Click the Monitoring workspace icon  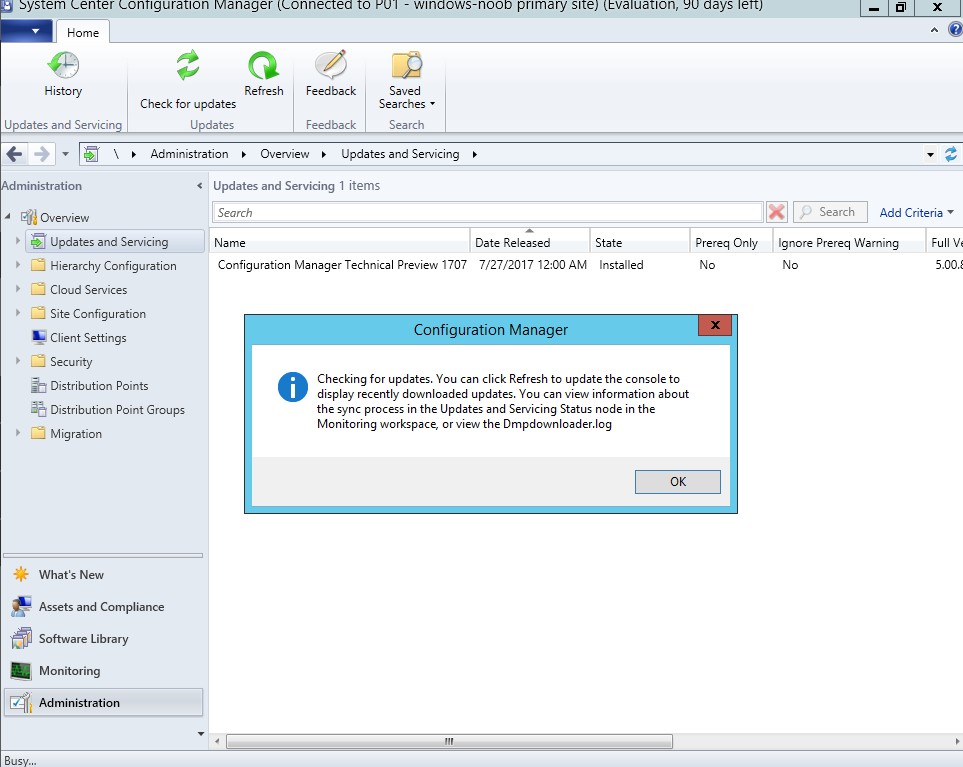pyautogui.click(x=21, y=671)
